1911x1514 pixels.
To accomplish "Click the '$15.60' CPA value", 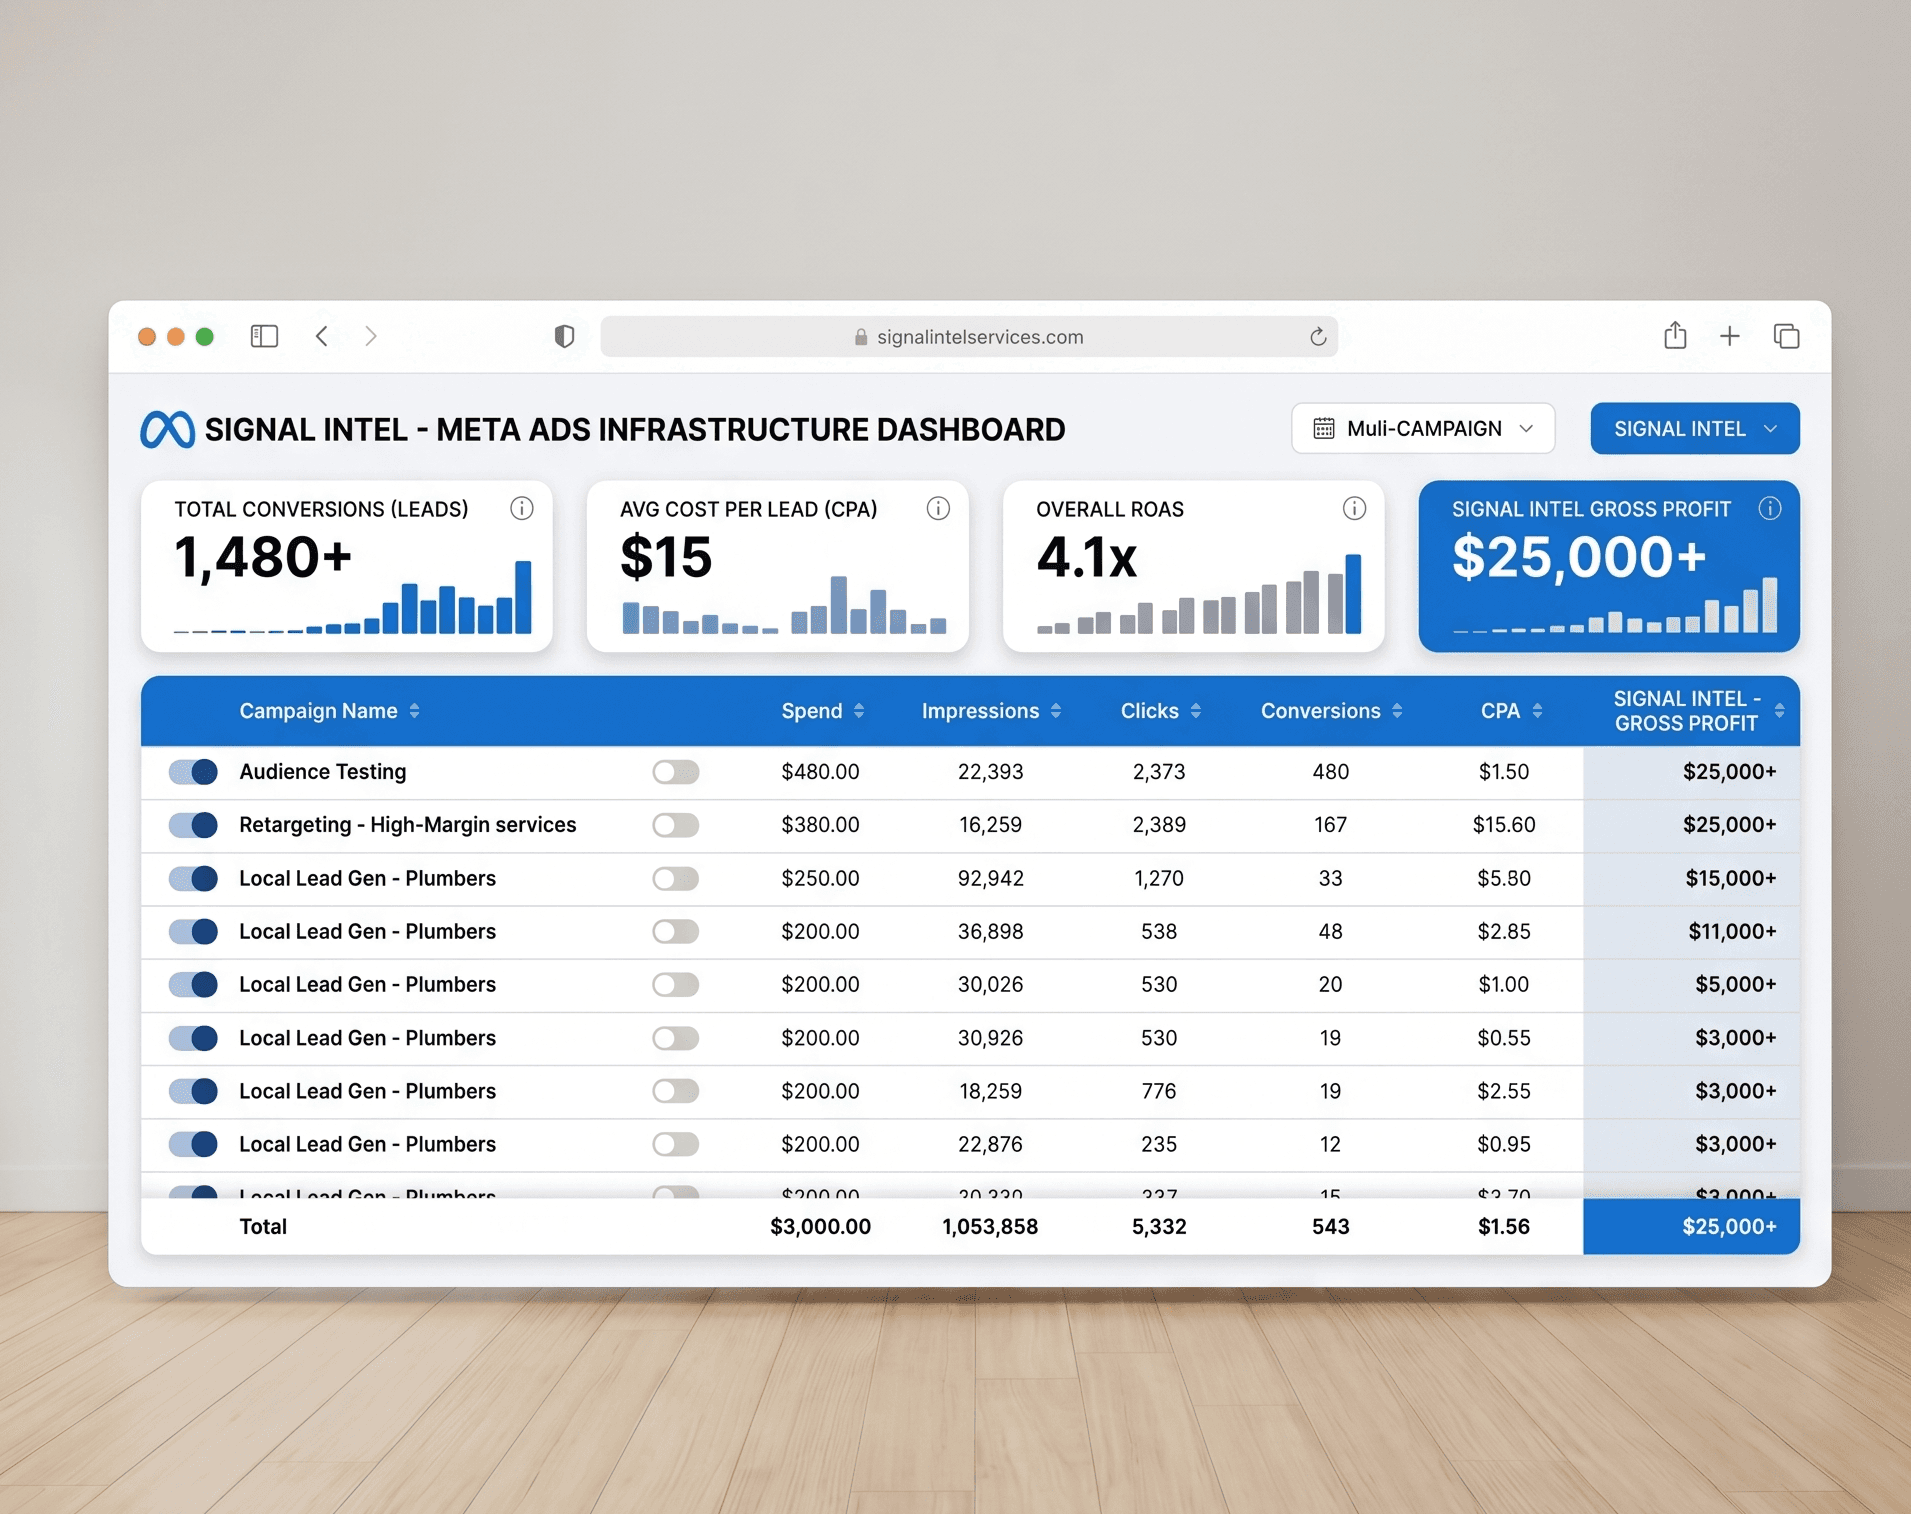I will click(x=1504, y=825).
